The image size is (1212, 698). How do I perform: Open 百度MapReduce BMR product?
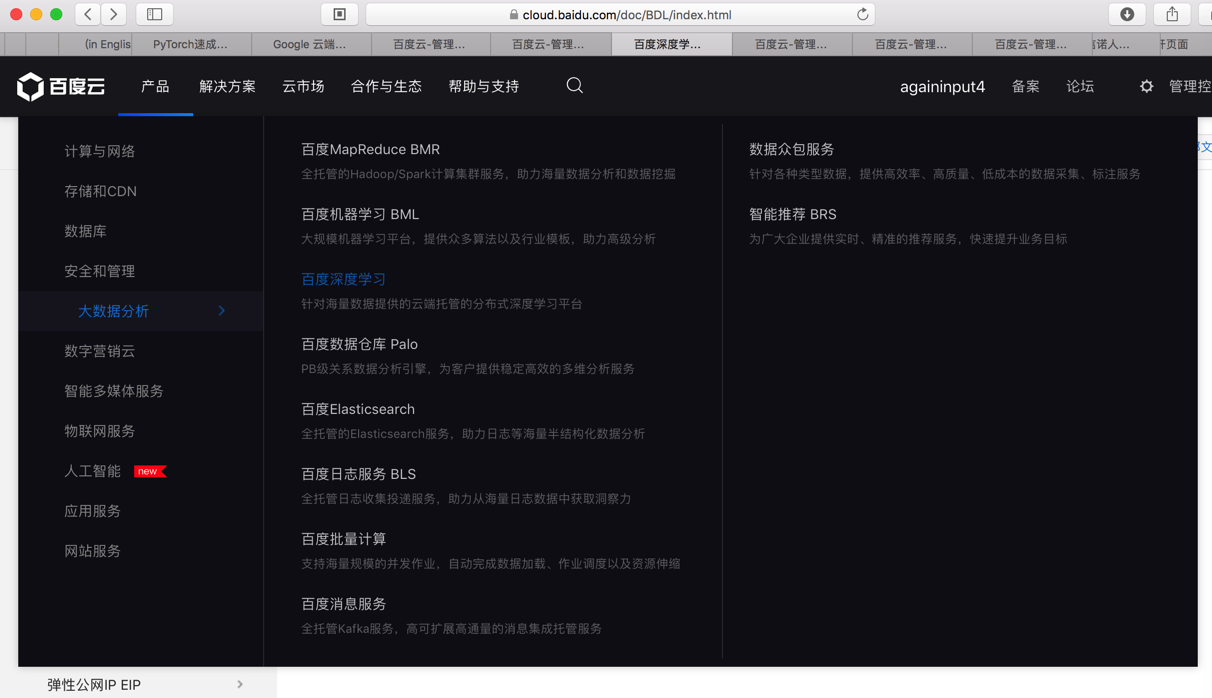371,149
